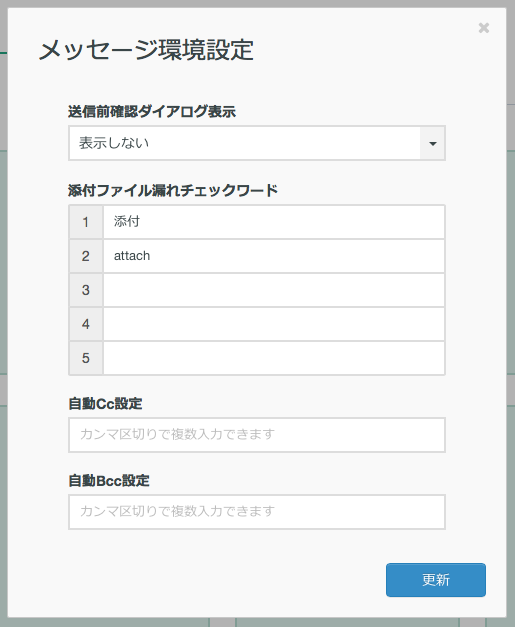Screen dimensions: 515x627
Task: Click the row number 4 addon label
Action: click(x=86, y=324)
